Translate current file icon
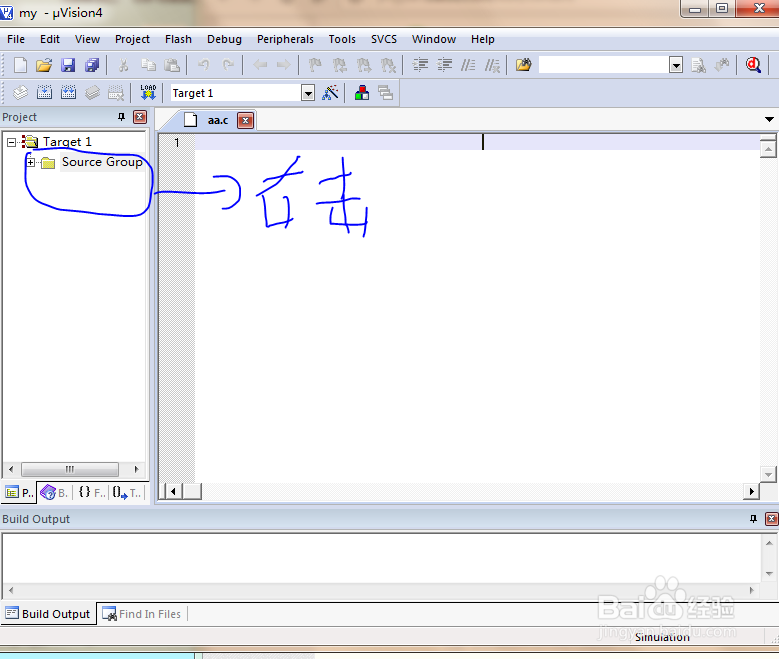The height and width of the screenshot is (659, 779). [20, 93]
